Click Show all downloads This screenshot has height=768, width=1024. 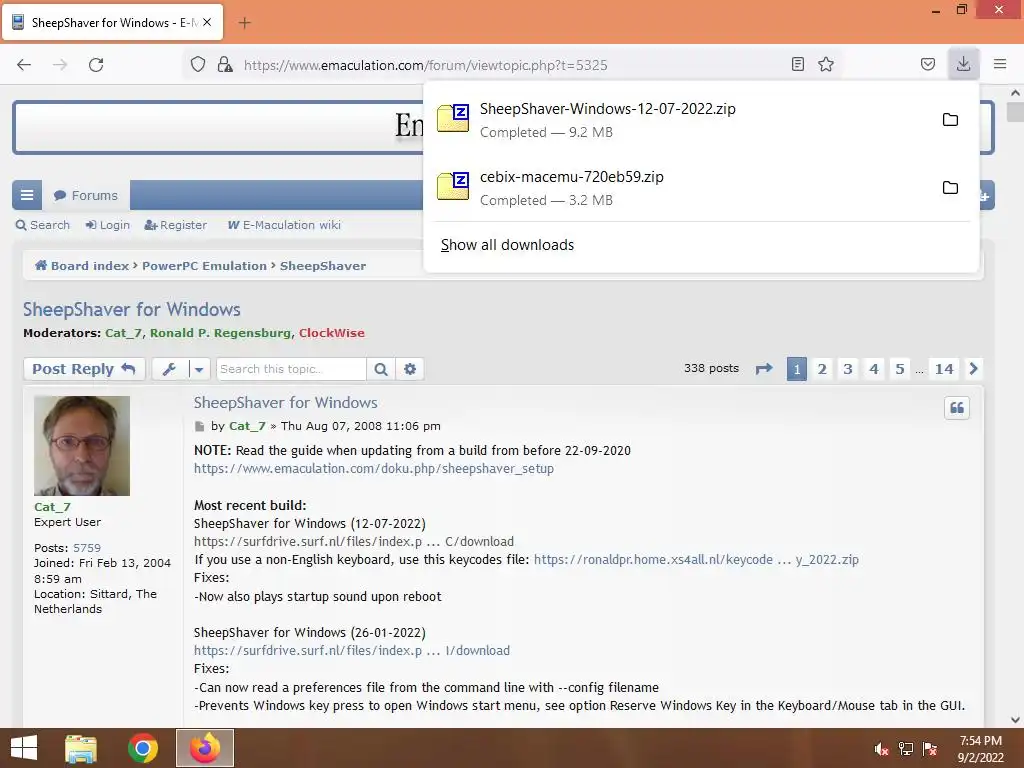tap(507, 245)
